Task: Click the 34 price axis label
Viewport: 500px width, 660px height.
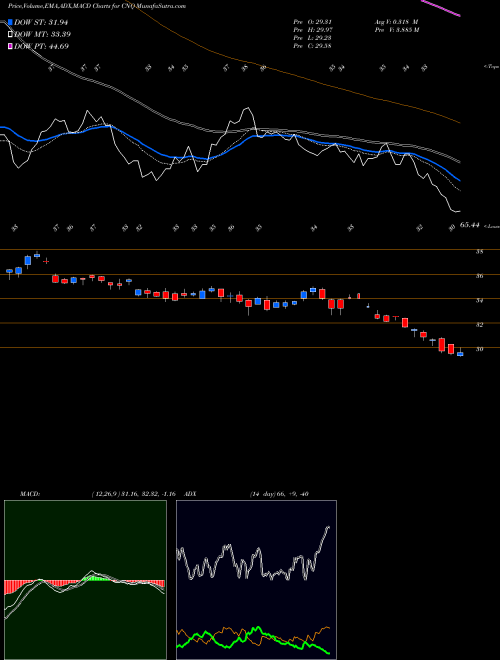Action: click(x=479, y=301)
